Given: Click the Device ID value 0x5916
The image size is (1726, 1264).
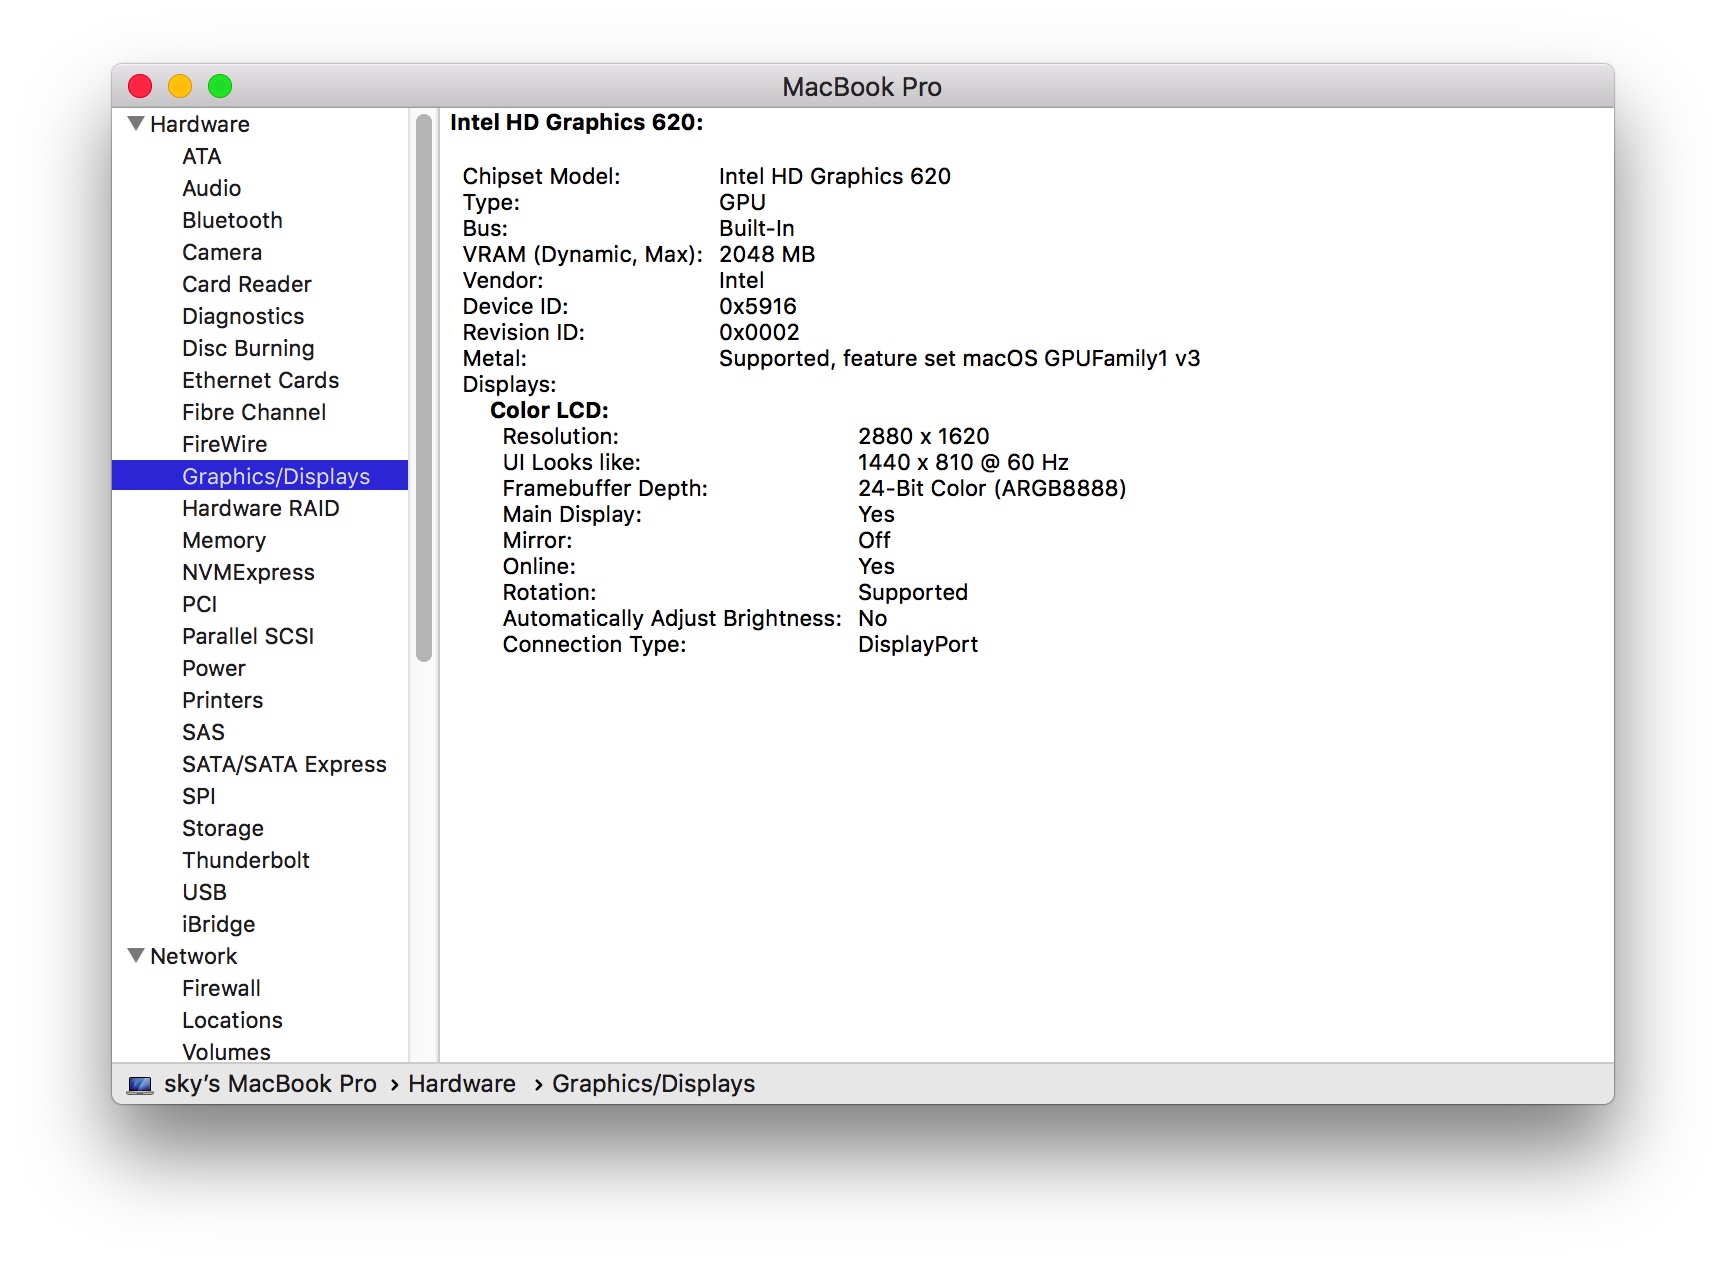Looking at the screenshot, I should (757, 306).
